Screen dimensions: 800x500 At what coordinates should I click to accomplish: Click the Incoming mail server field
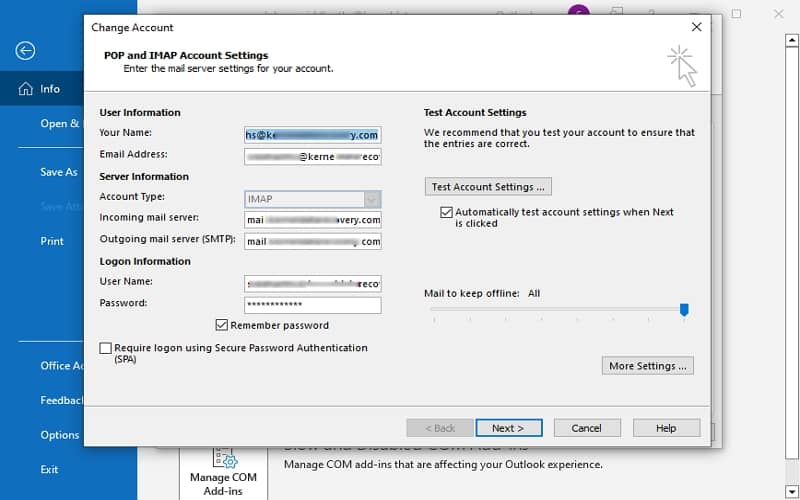(312, 220)
